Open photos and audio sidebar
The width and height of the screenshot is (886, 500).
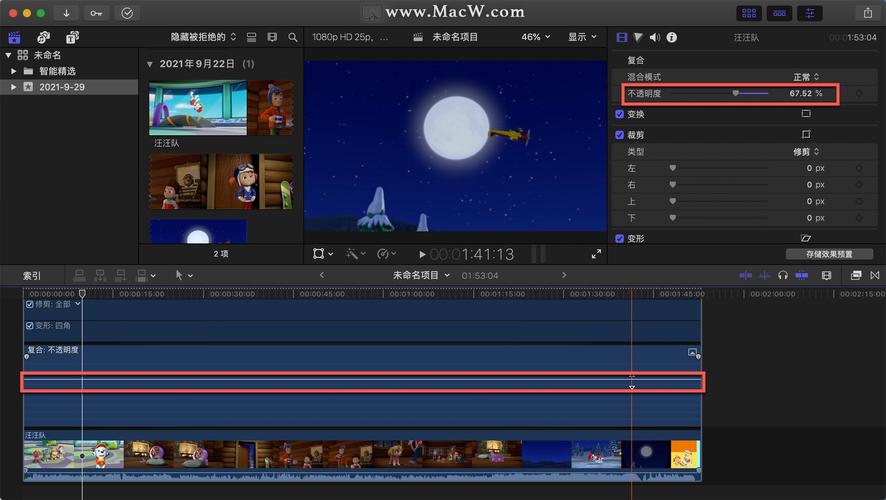[x=44, y=37]
